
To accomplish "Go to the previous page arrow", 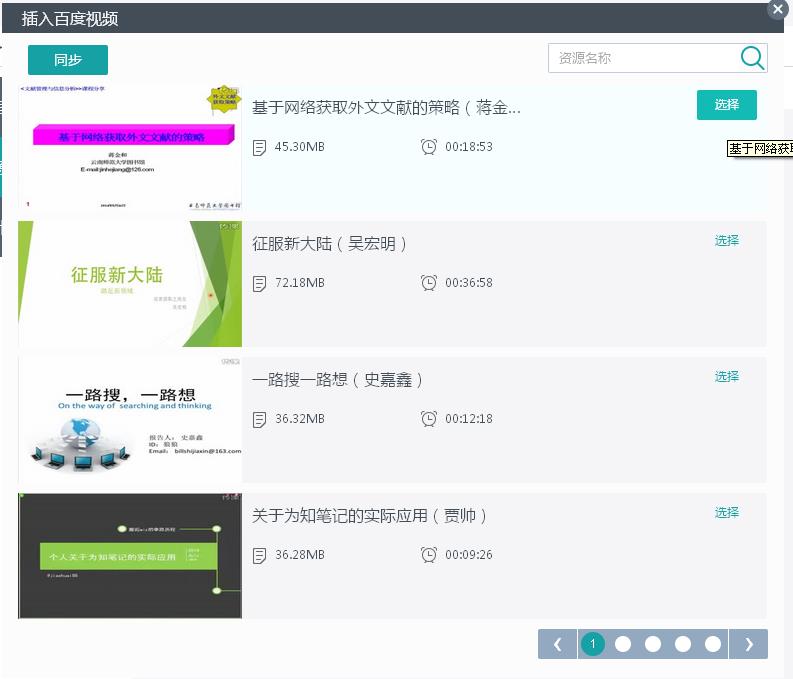I will pyautogui.click(x=557, y=644).
